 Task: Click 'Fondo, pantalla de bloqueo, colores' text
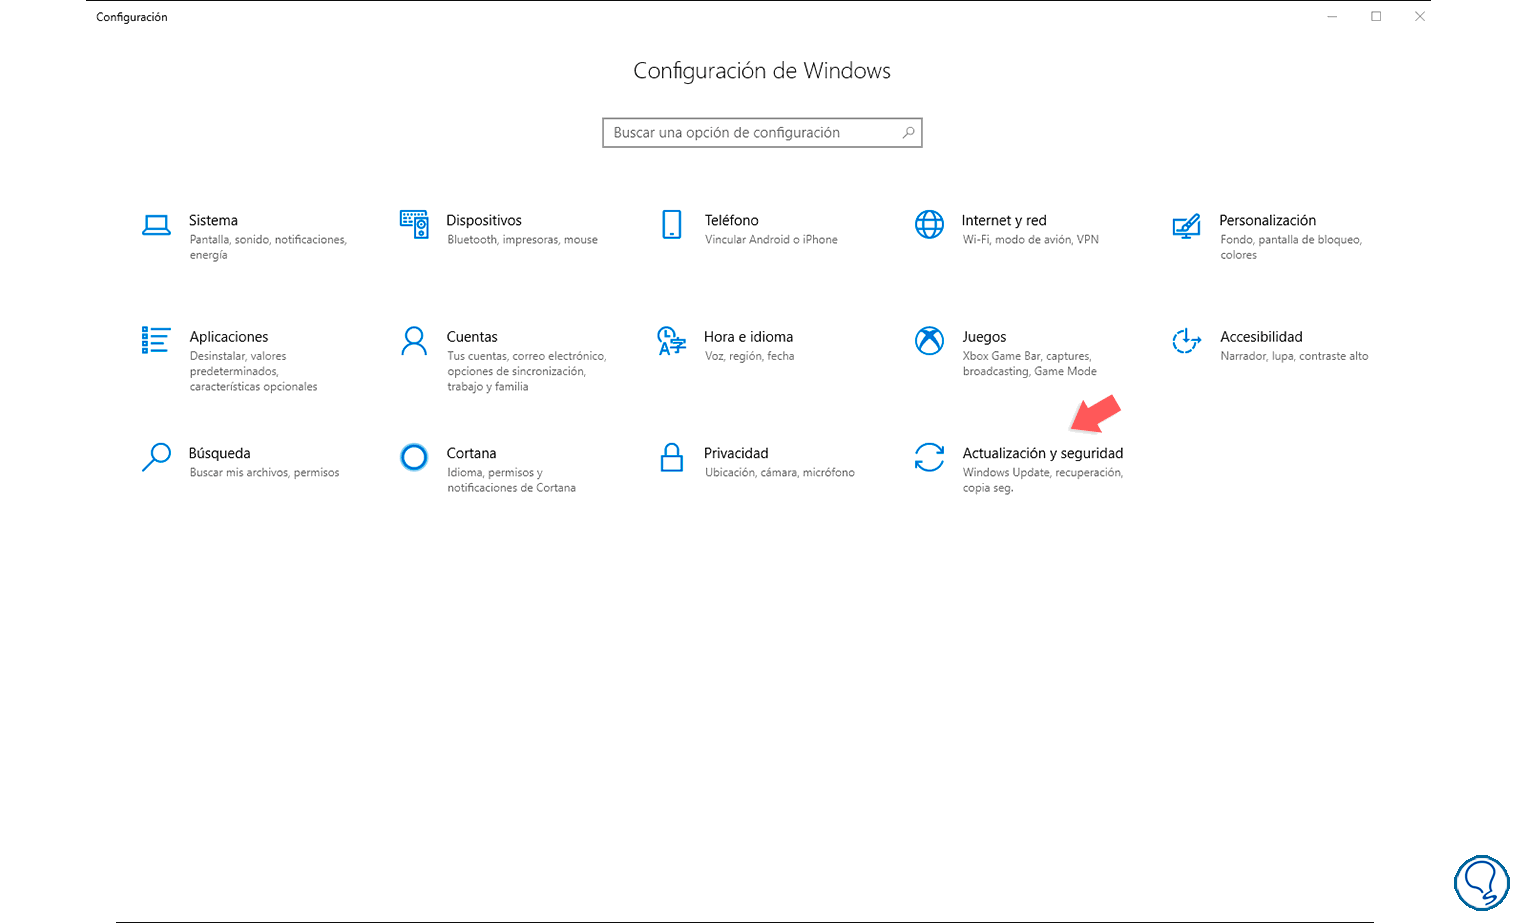pos(1291,247)
